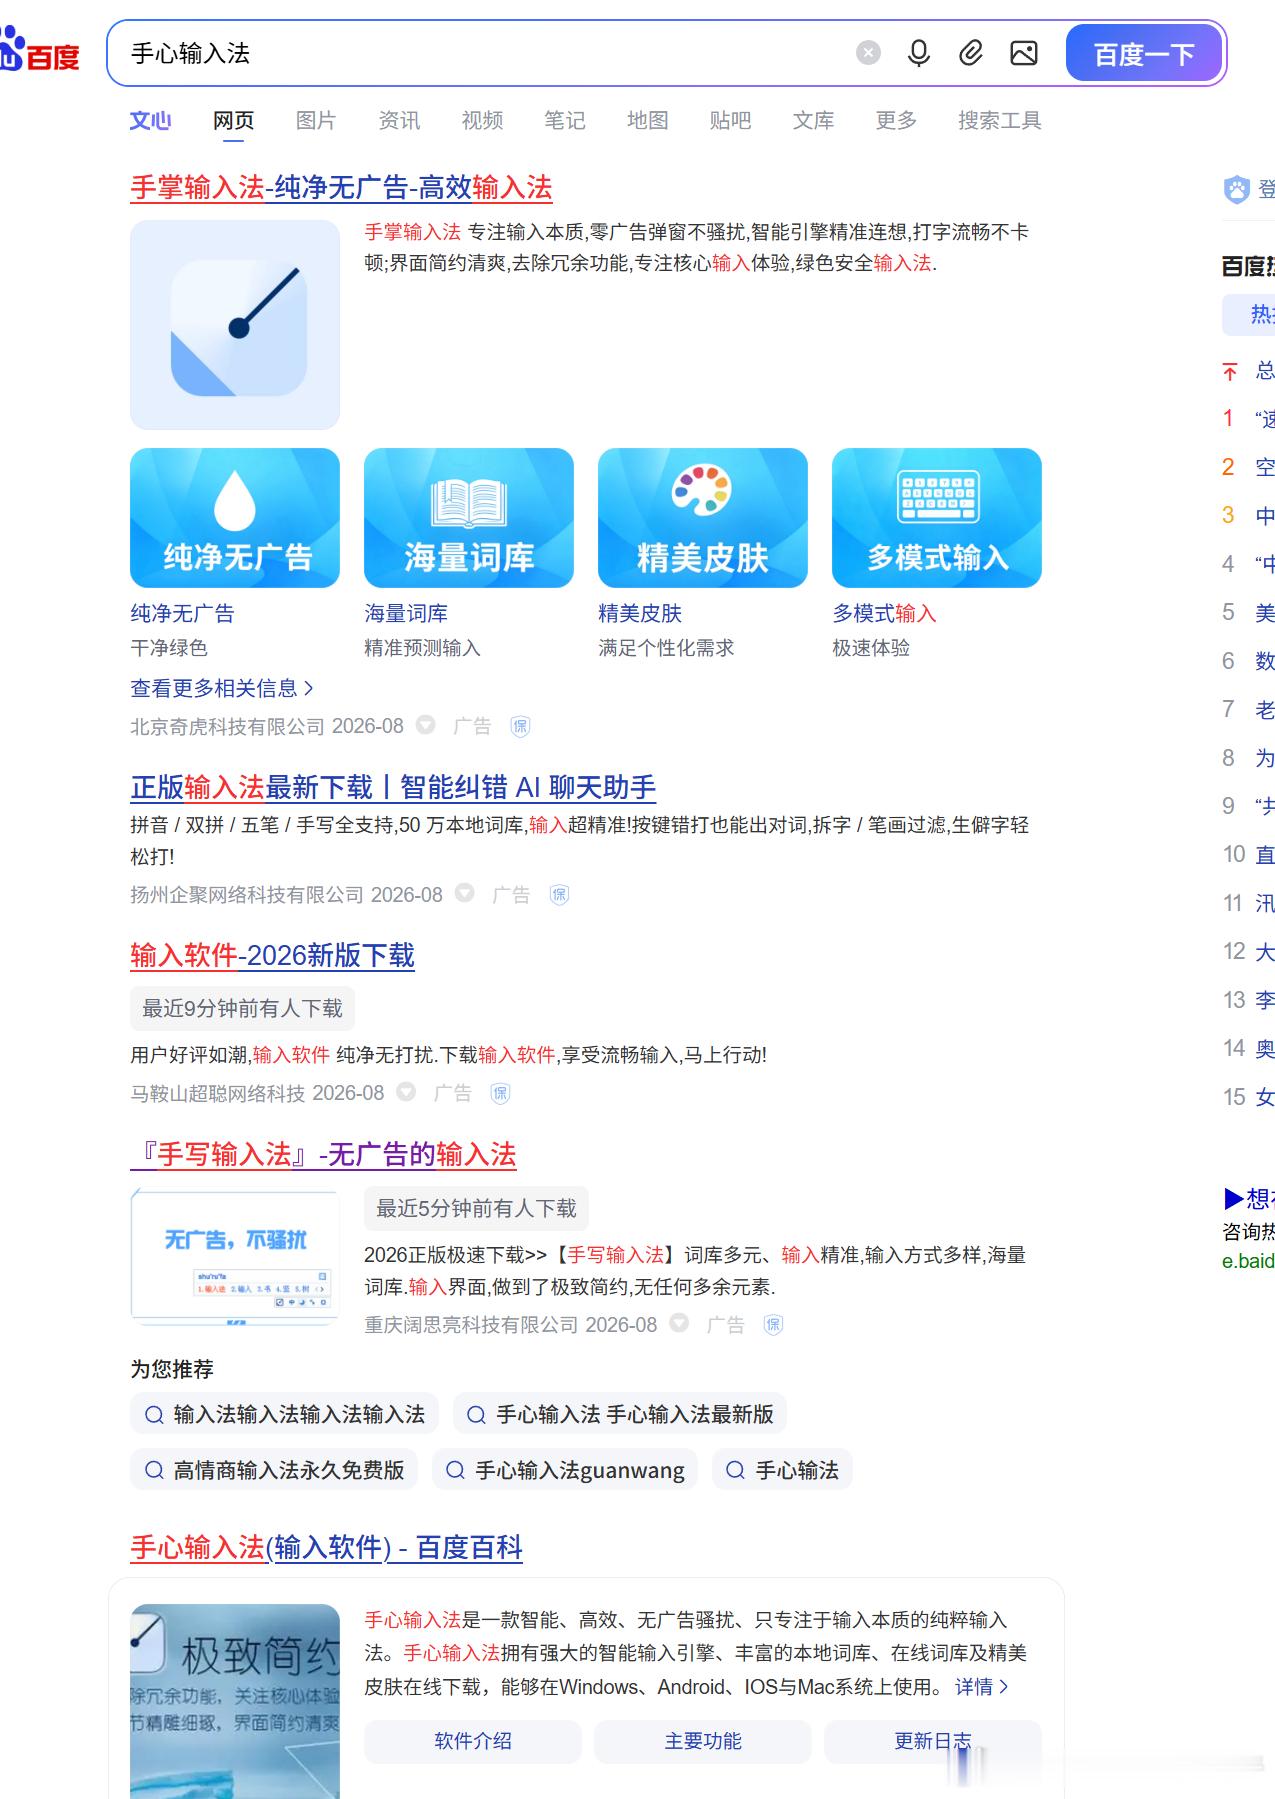Open the 无广告，不骚扰 ad thumbnail
This screenshot has height=1799, width=1275.
click(235, 1257)
